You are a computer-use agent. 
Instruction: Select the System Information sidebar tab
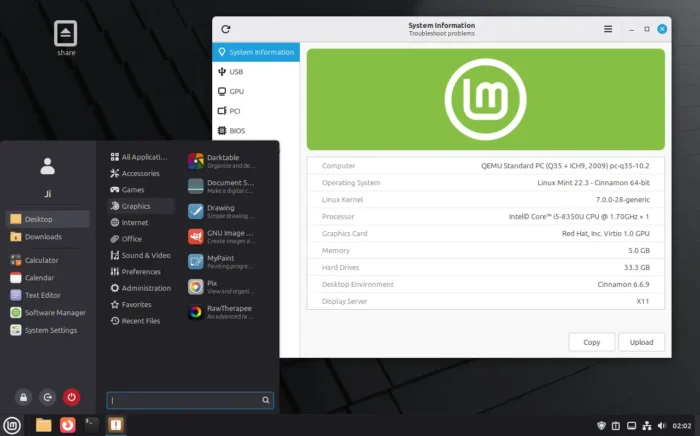(x=256, y=52)
